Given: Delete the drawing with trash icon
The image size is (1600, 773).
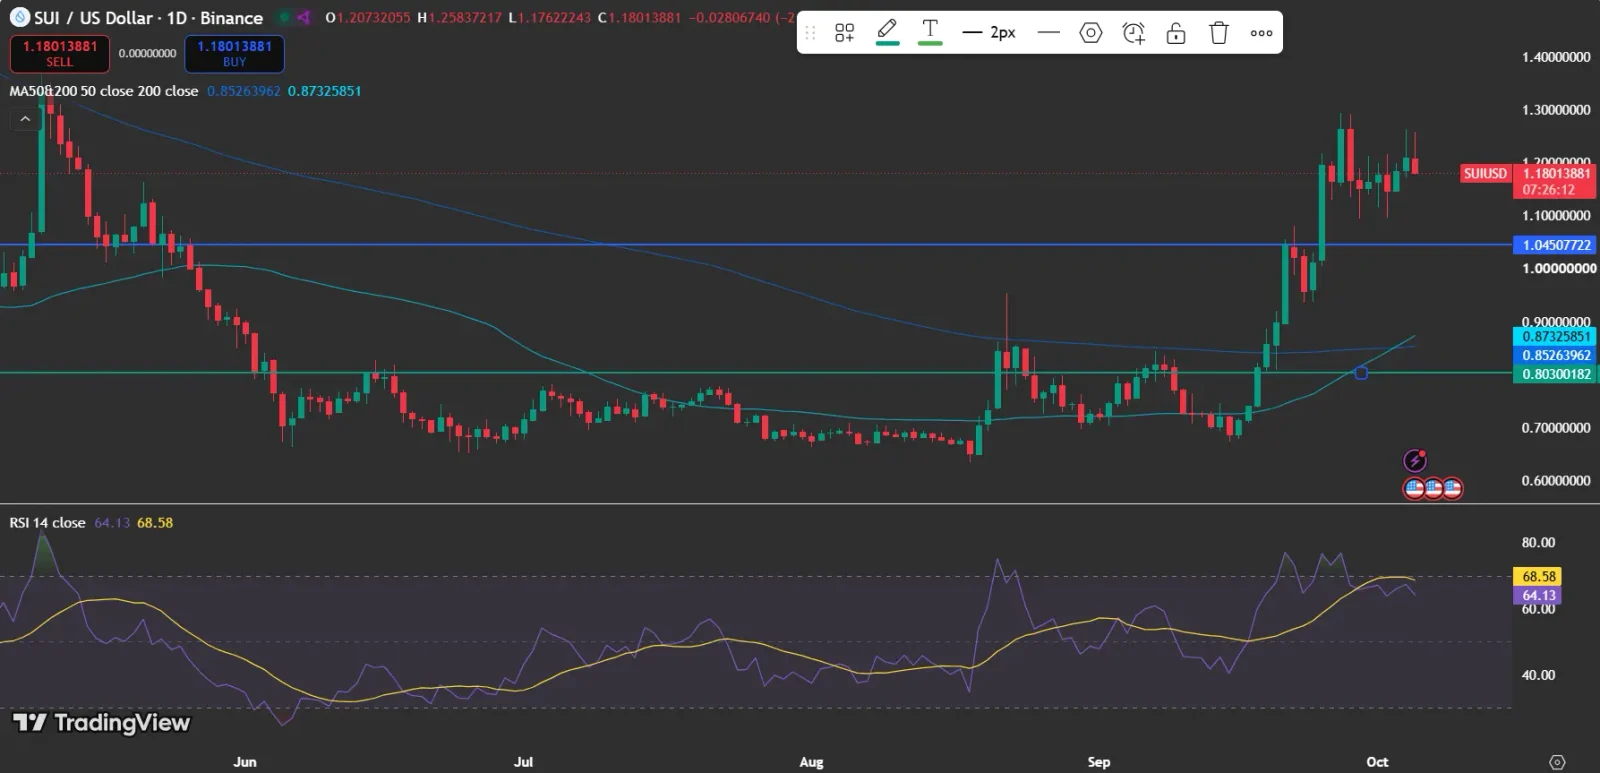Looking at the screenshot, I should tap(1218, 33).
